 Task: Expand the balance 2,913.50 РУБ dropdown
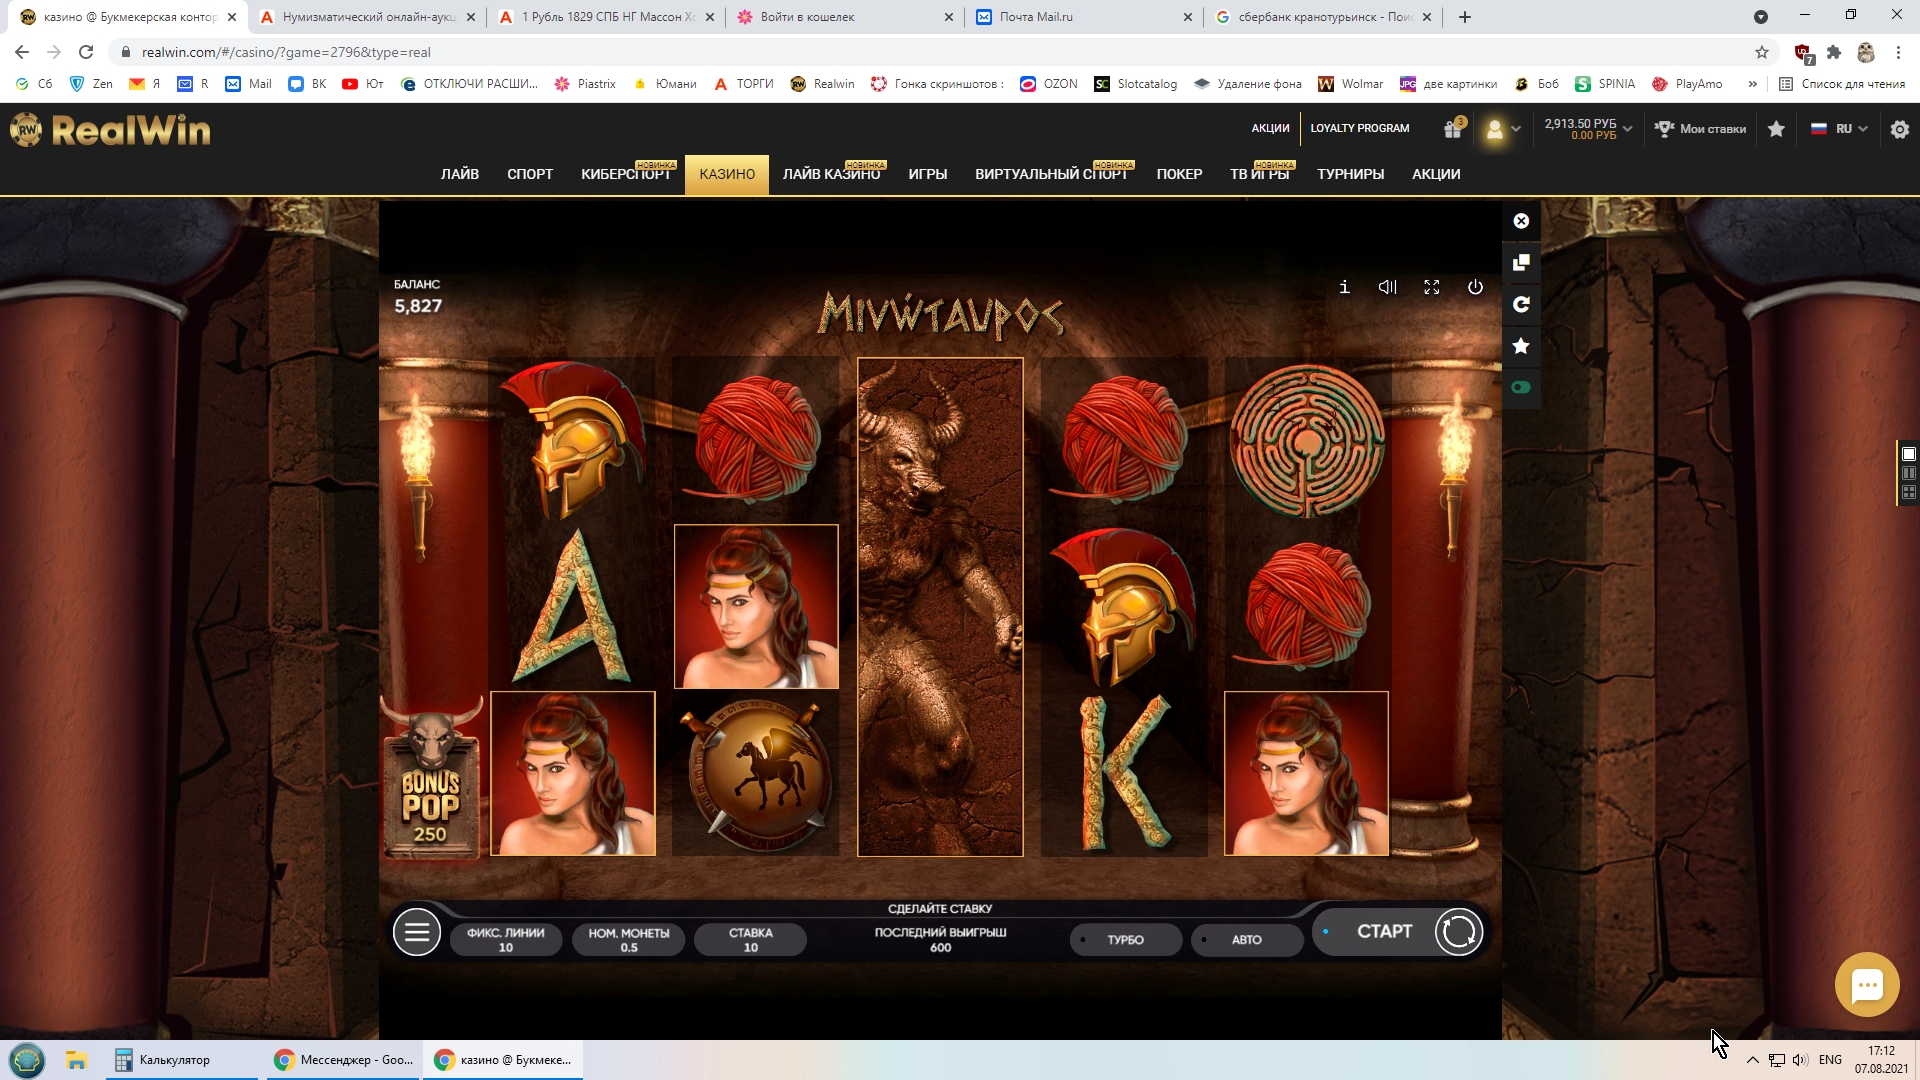(x=1588, y=129)
